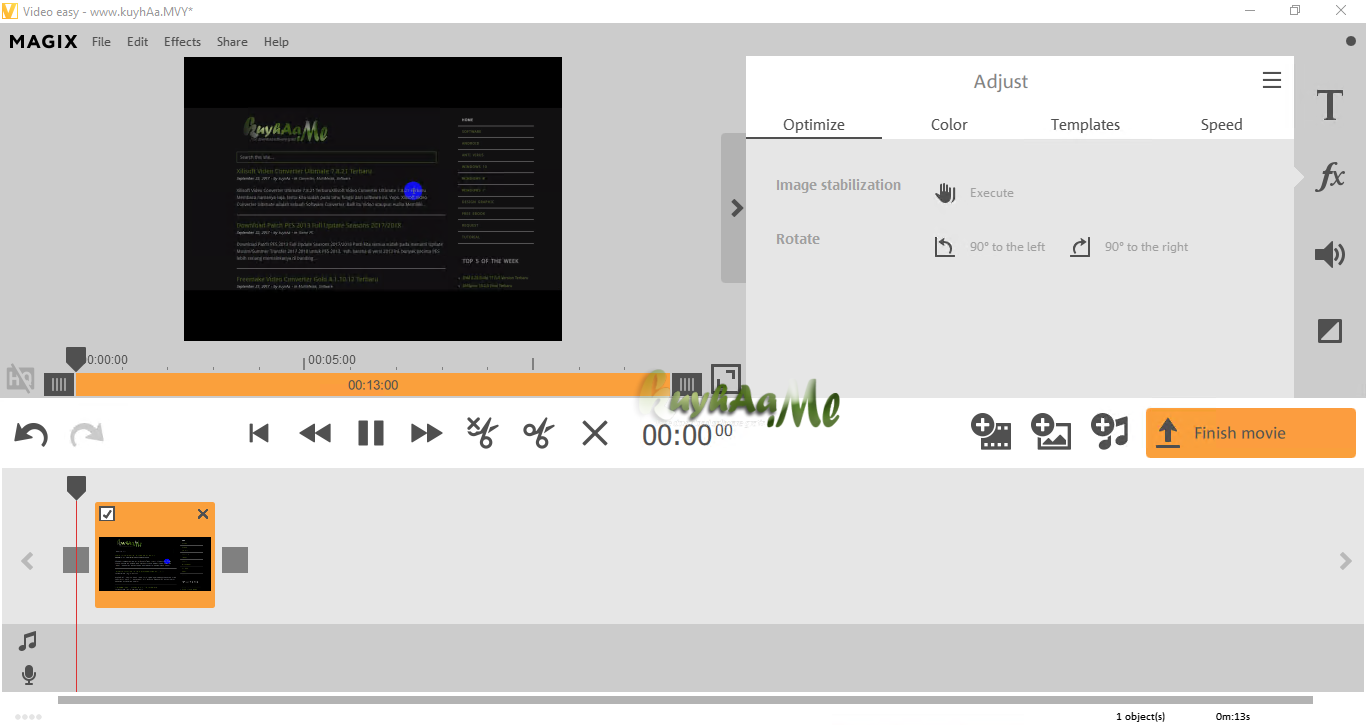Restore down the application window
The image size is (1366, 728).
pos(1295,10)
